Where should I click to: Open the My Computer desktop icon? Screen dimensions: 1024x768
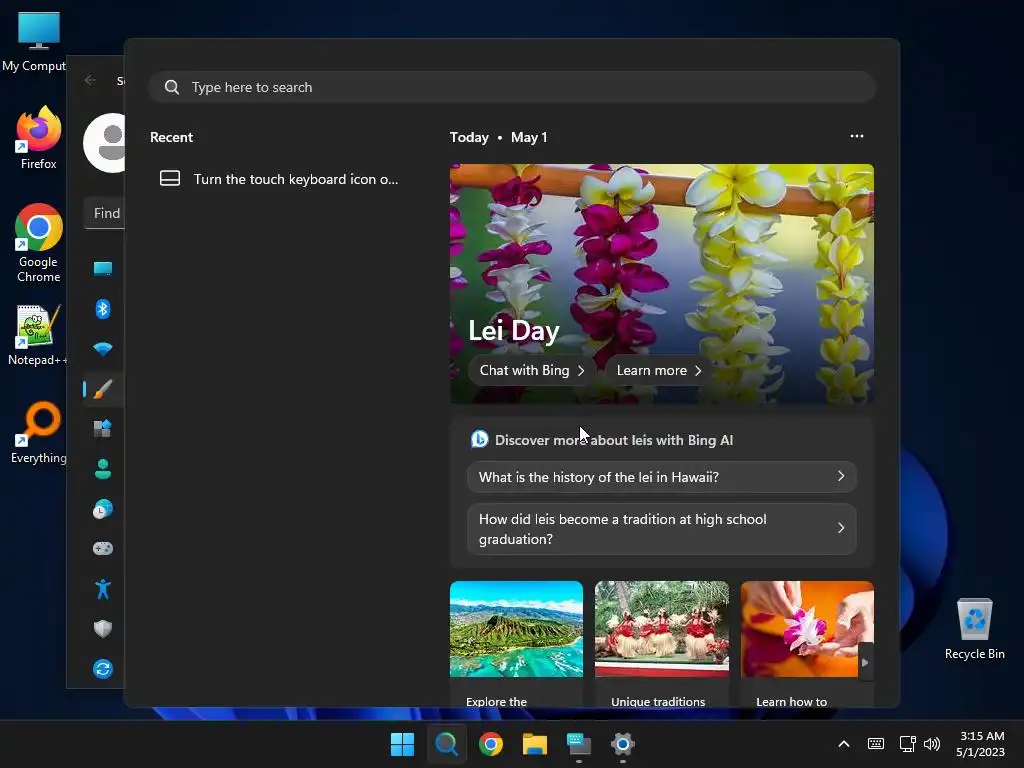[x=38, y=42]
